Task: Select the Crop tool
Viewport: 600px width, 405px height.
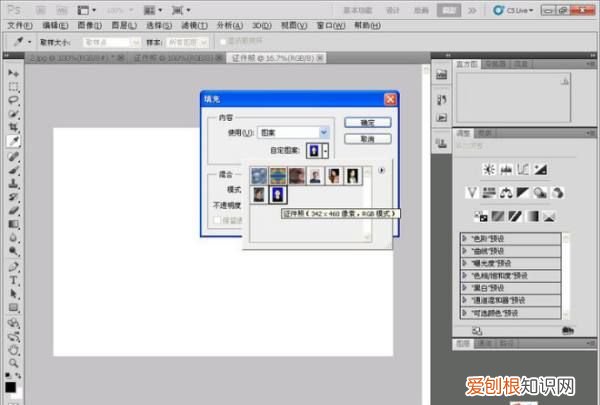Action: pyautogui.click(x=13, y=128)
